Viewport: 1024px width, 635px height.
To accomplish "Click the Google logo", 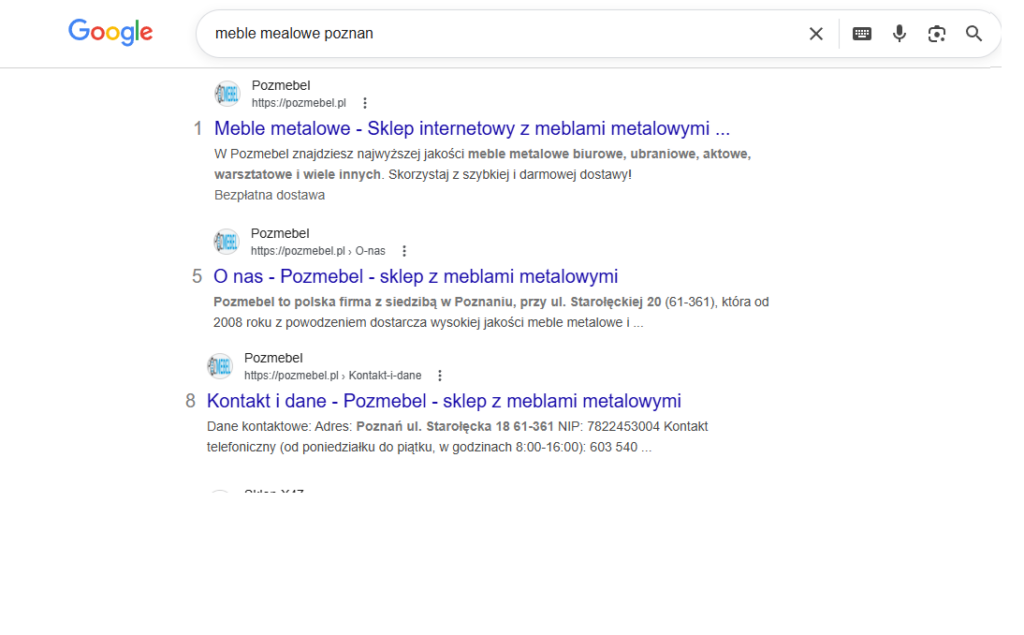I will point(110,32).
